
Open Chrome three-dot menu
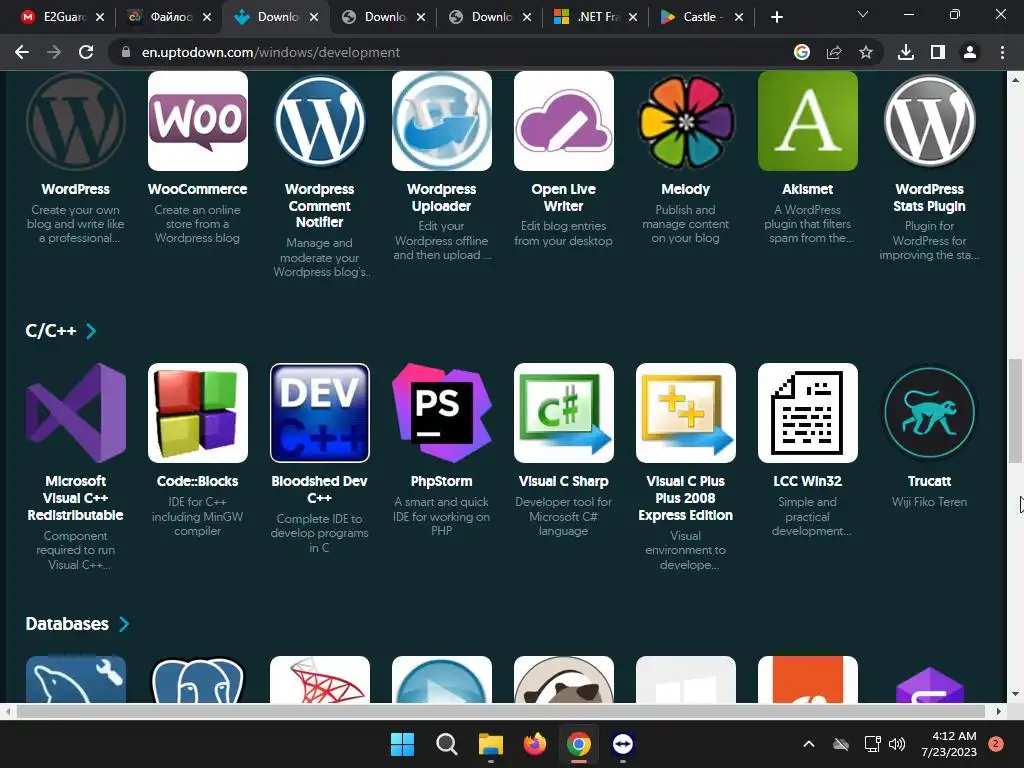[x=1002, y=52]
